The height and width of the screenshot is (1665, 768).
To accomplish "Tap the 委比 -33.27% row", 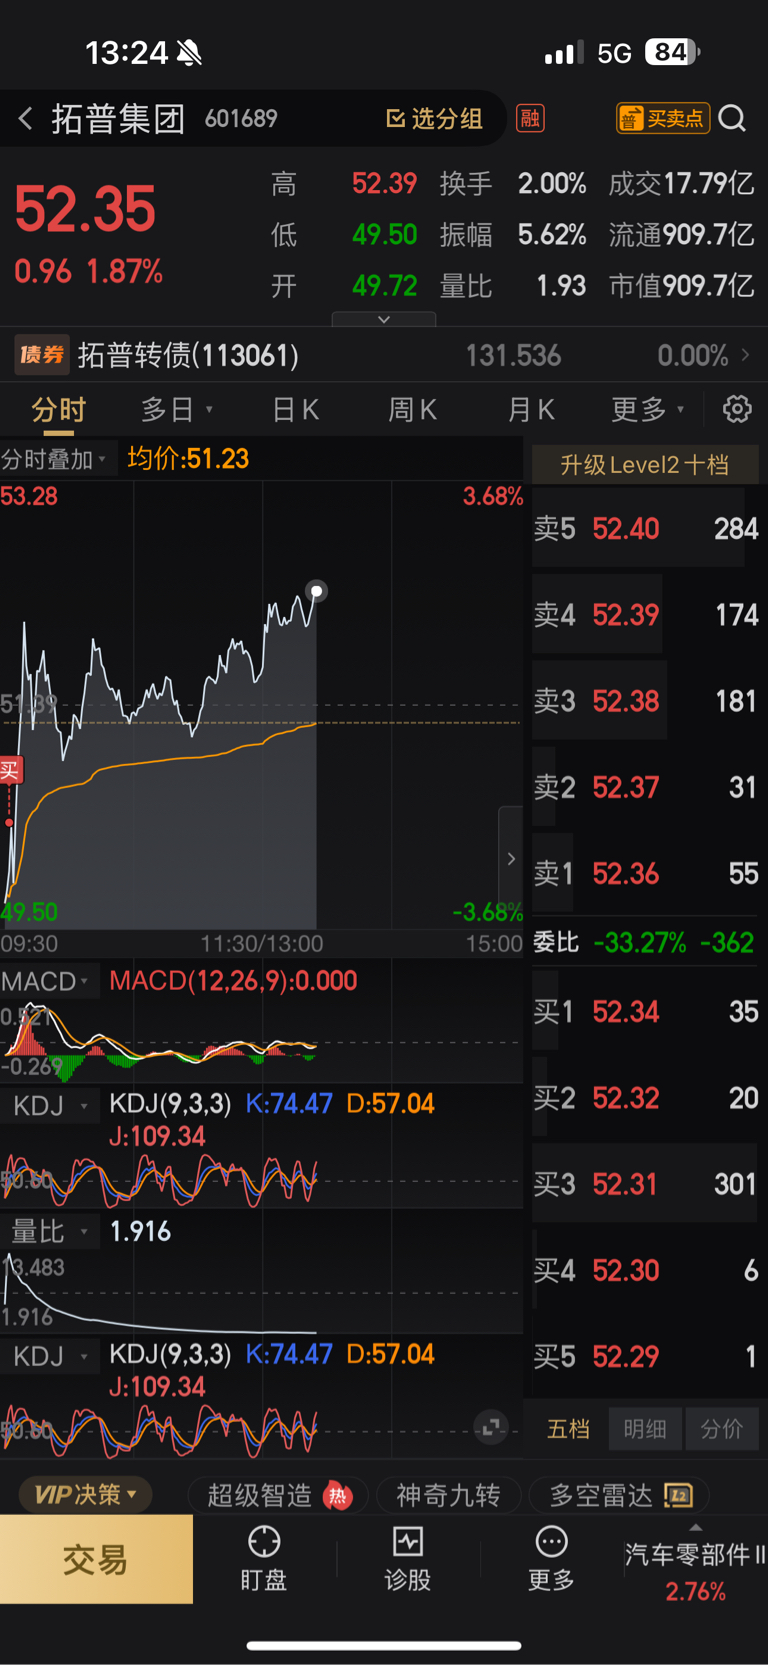I will [644, 942].
